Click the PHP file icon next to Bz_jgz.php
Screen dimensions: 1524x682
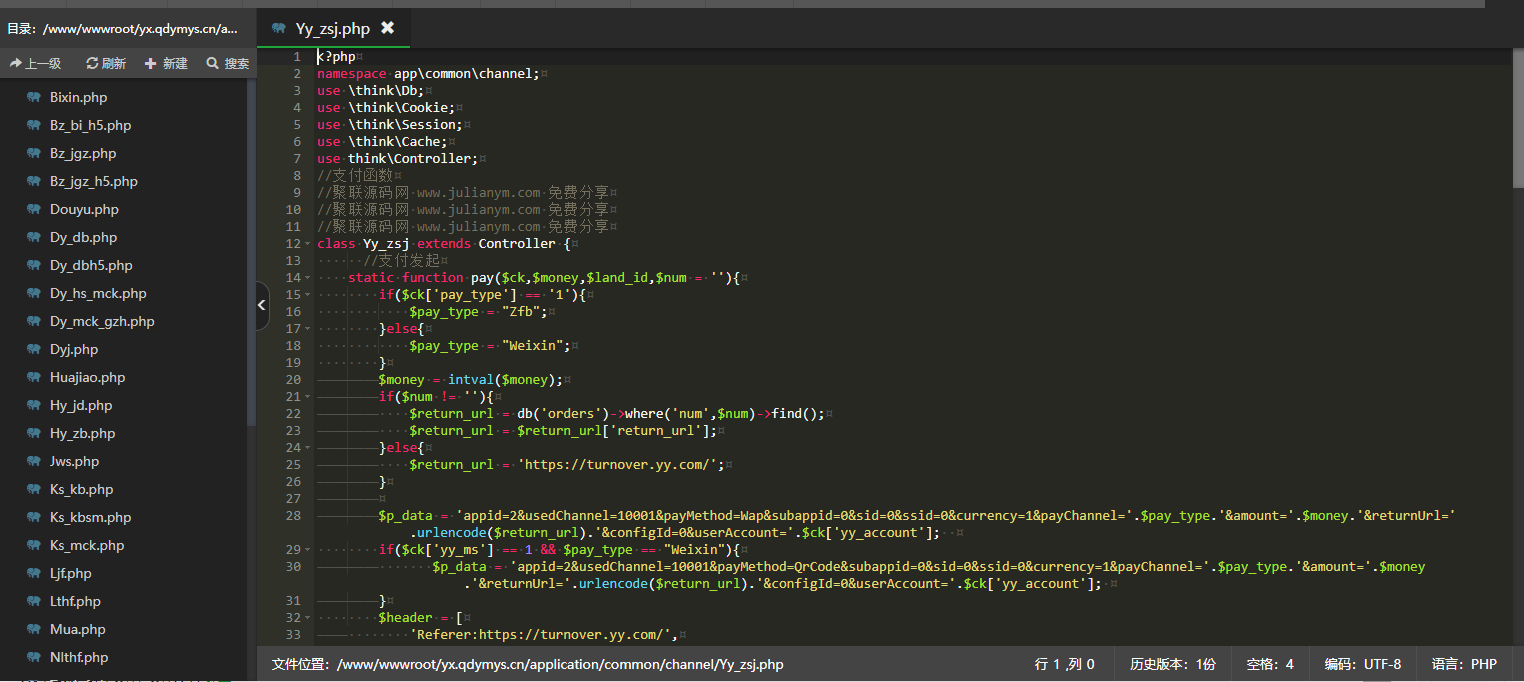point(33,153)
